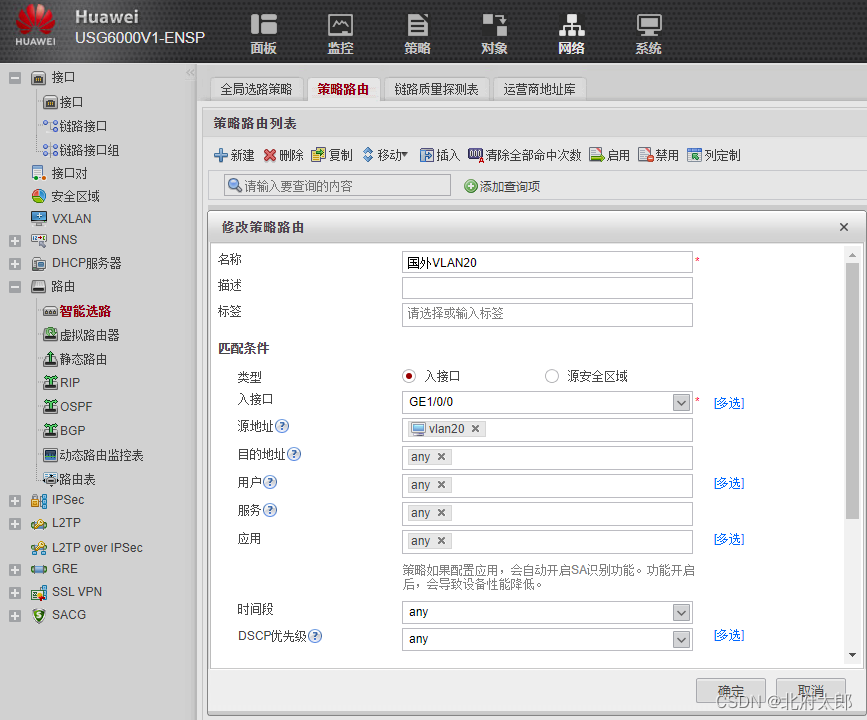Click 多选 link beside 应用
The width and height of the screenshot is (867, 720).
click(729, 539)
